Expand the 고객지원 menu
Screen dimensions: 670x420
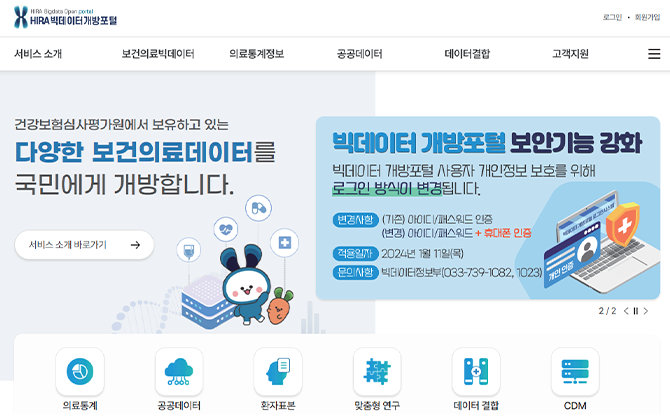tap(570, 54)
